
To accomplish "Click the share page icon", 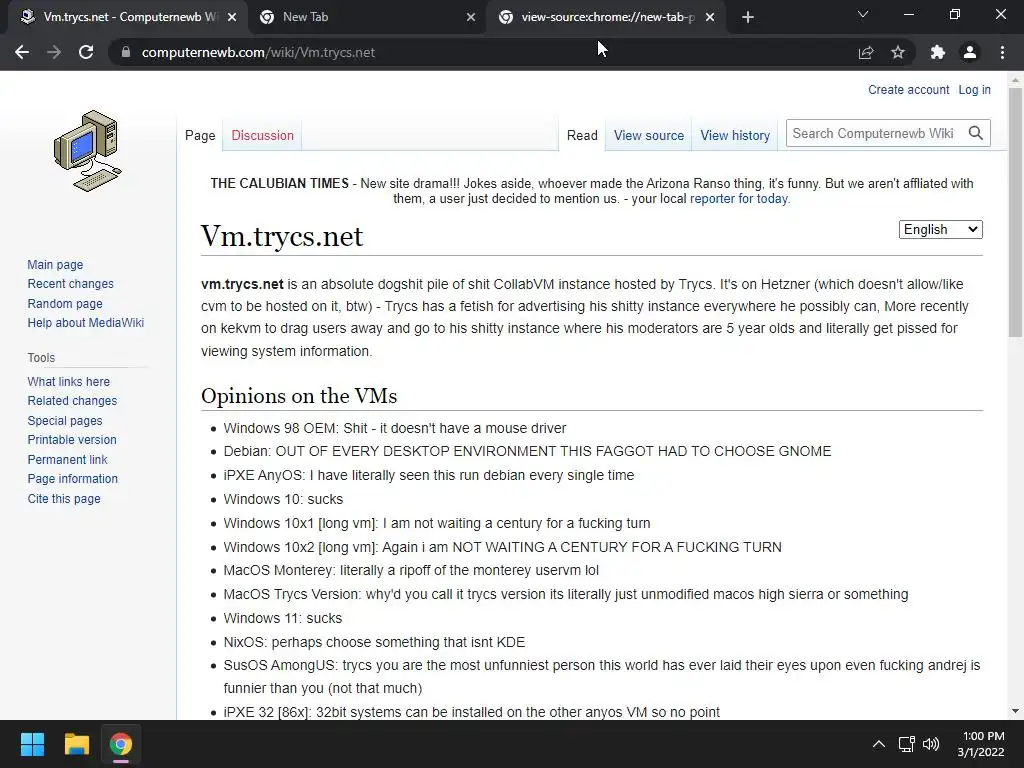I will (866, 52).
